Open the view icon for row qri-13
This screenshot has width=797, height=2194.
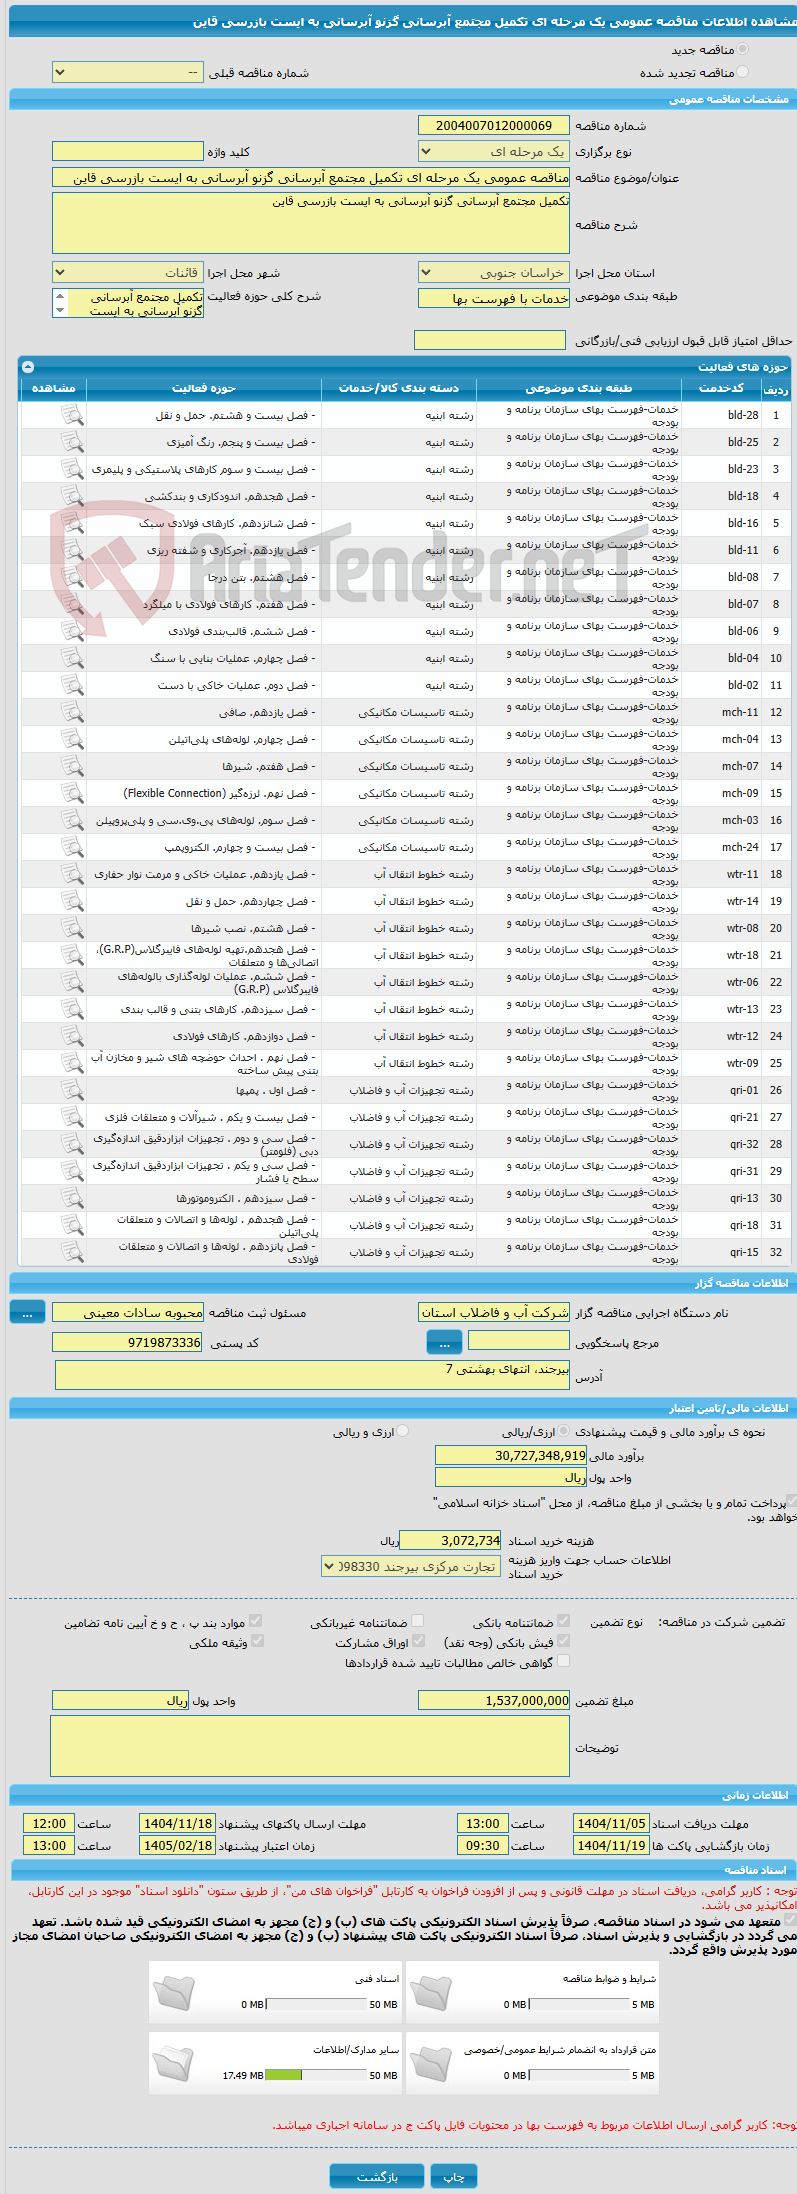pyautogui.click(x=72, y=1198)
